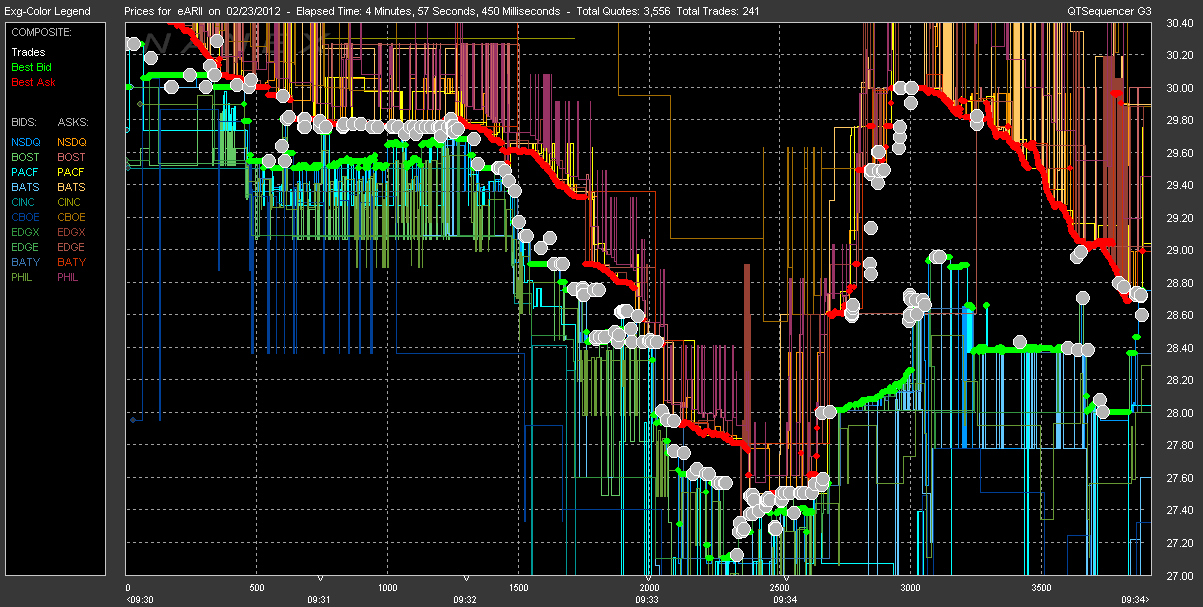
Task: Pick BOST under the BIDS column
Action: pyautogui.click(x=26, y=157)
